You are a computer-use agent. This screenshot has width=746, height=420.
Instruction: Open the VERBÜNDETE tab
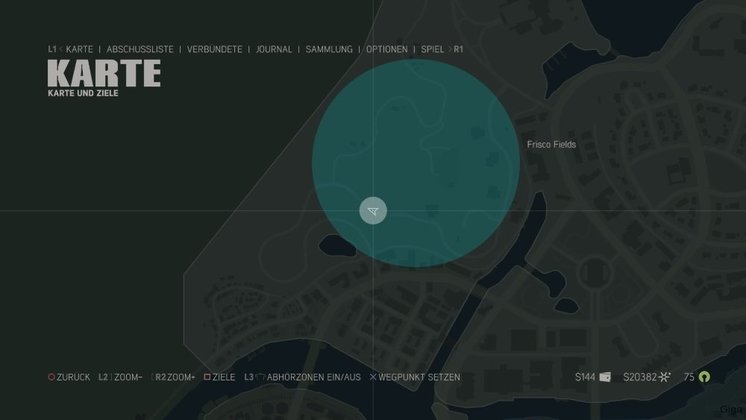pos(214,49)
